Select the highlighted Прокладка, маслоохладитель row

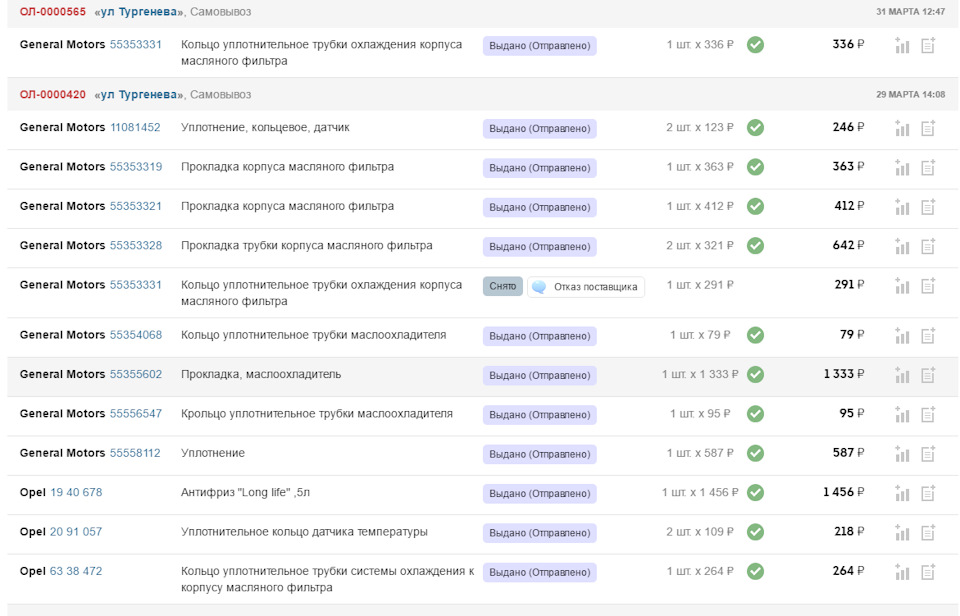(x=400, y=374)
